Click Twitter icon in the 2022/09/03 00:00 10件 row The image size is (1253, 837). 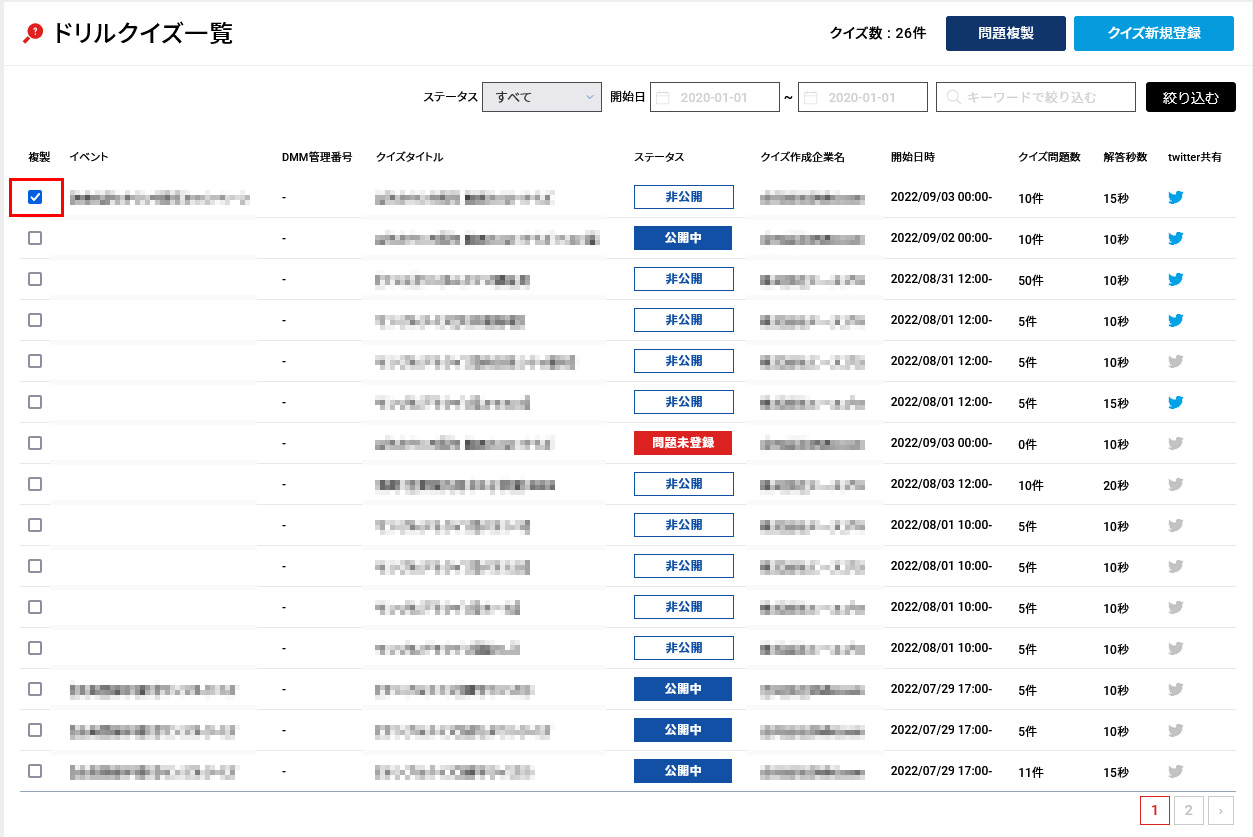pos(1176,198)
